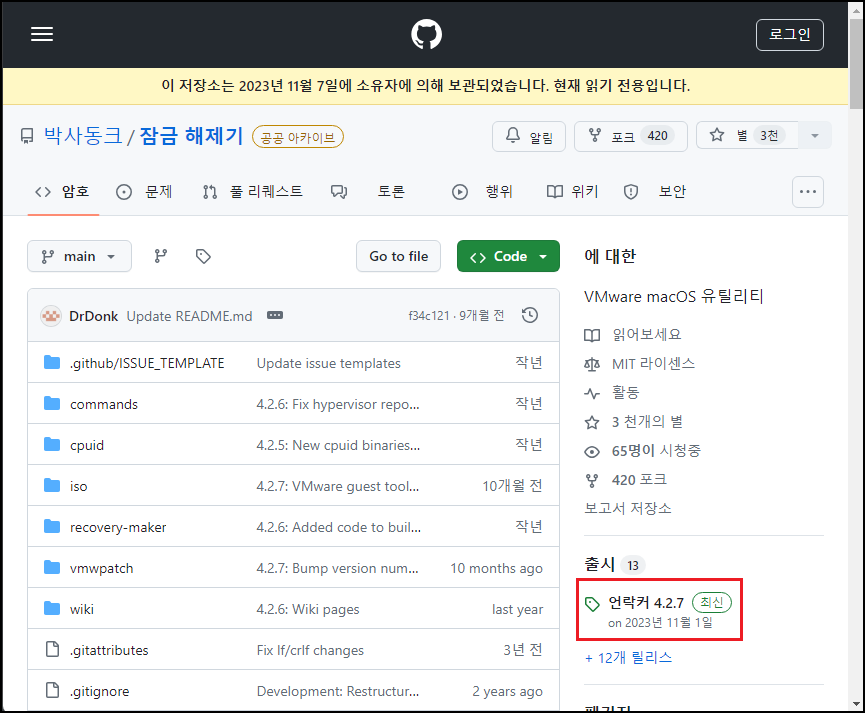Open the recovery-maker folder
865x713 pixels.
118,528
